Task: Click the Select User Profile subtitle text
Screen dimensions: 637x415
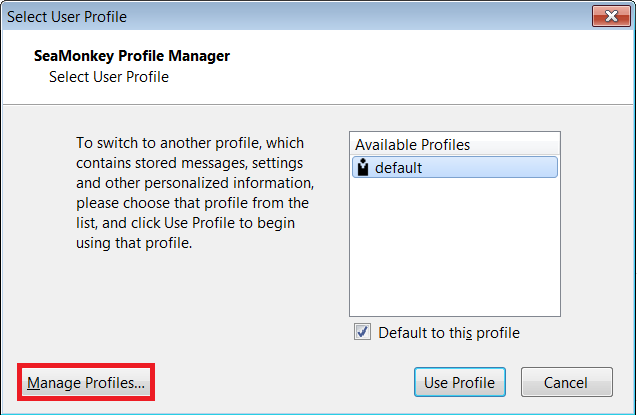Action: click(x=109, y=77)
